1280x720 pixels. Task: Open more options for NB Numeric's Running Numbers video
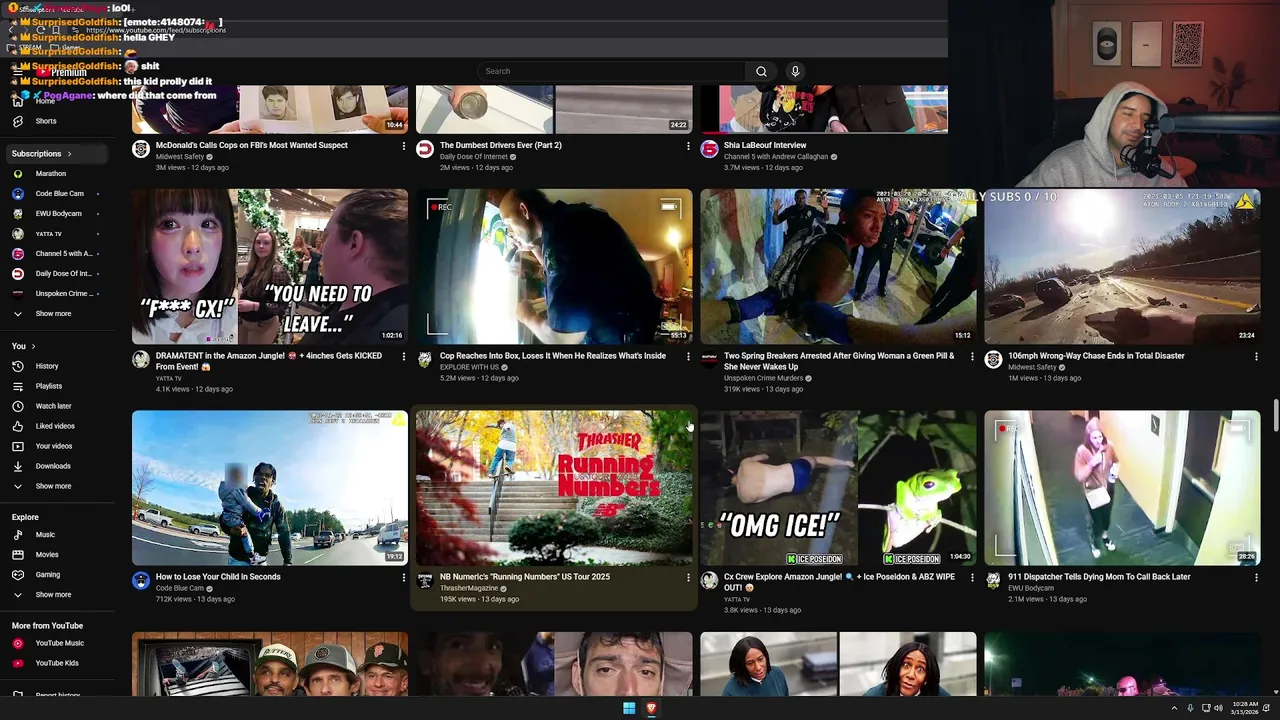(x=688, y=578)
